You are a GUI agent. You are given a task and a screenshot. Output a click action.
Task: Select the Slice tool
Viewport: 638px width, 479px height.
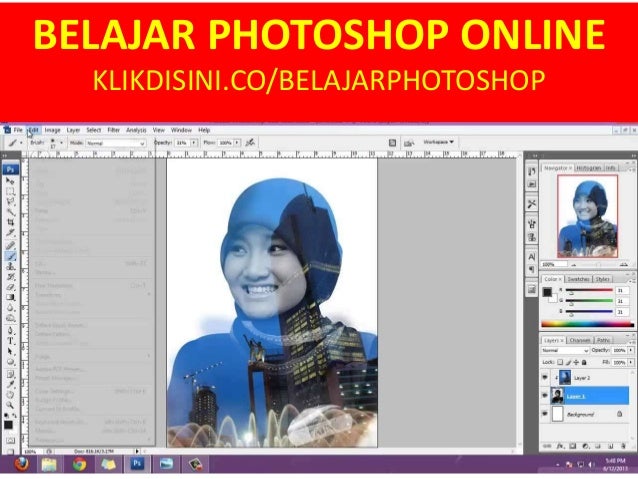click(x=11, y=232)
